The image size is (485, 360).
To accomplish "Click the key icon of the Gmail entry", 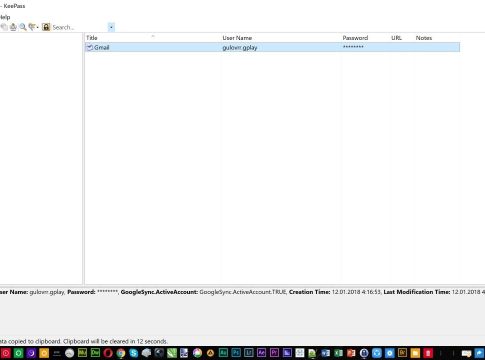I will coord(90,47).
